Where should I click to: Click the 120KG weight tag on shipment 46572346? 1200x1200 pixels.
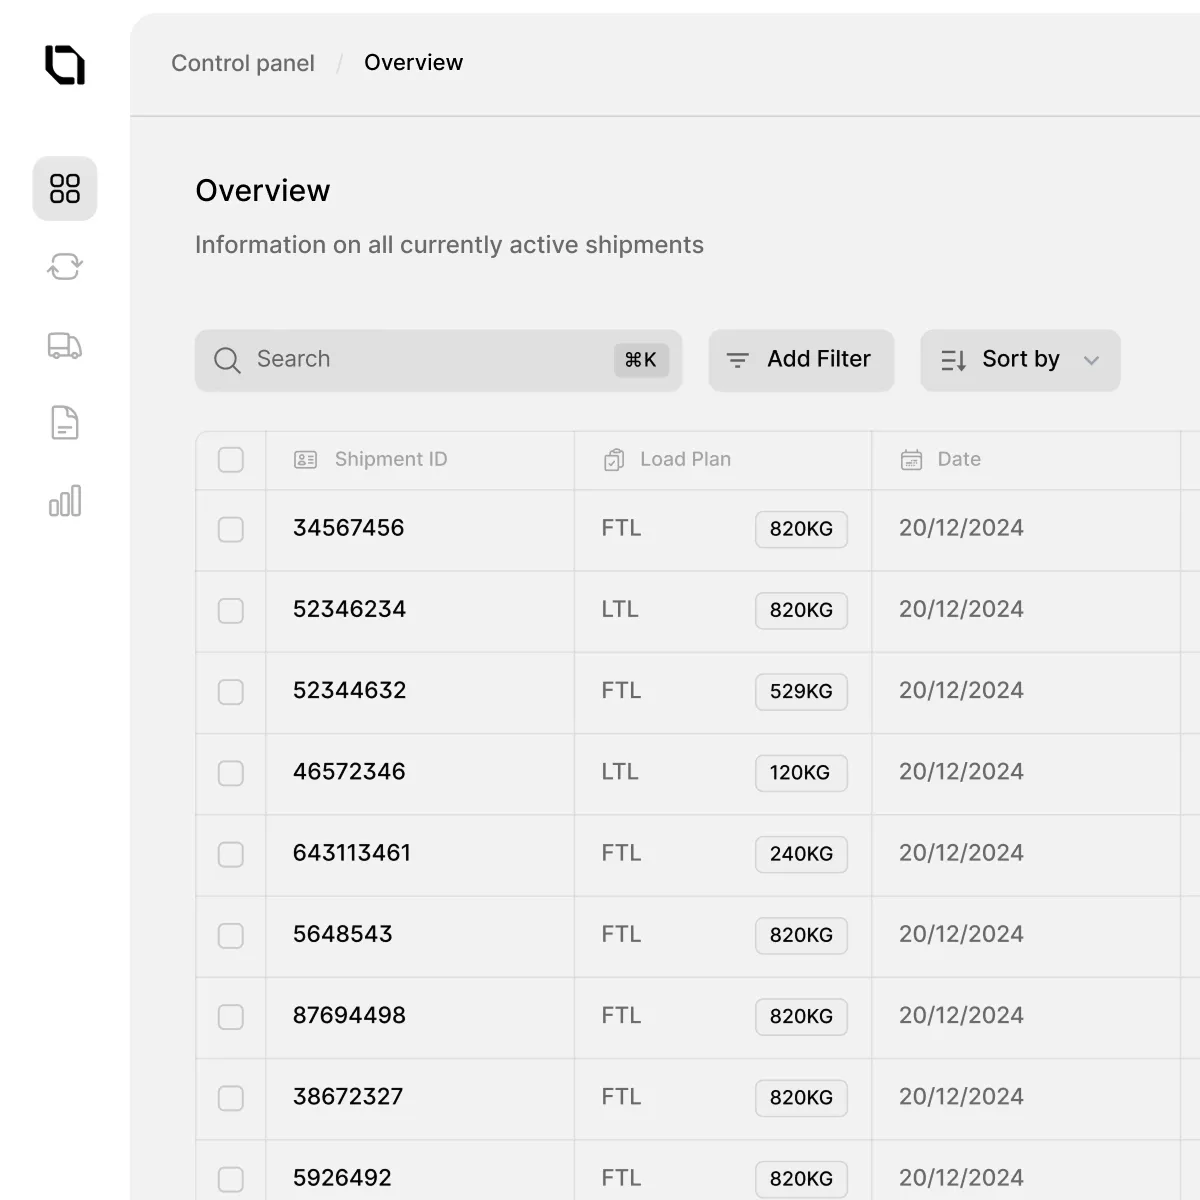[801, 772]
